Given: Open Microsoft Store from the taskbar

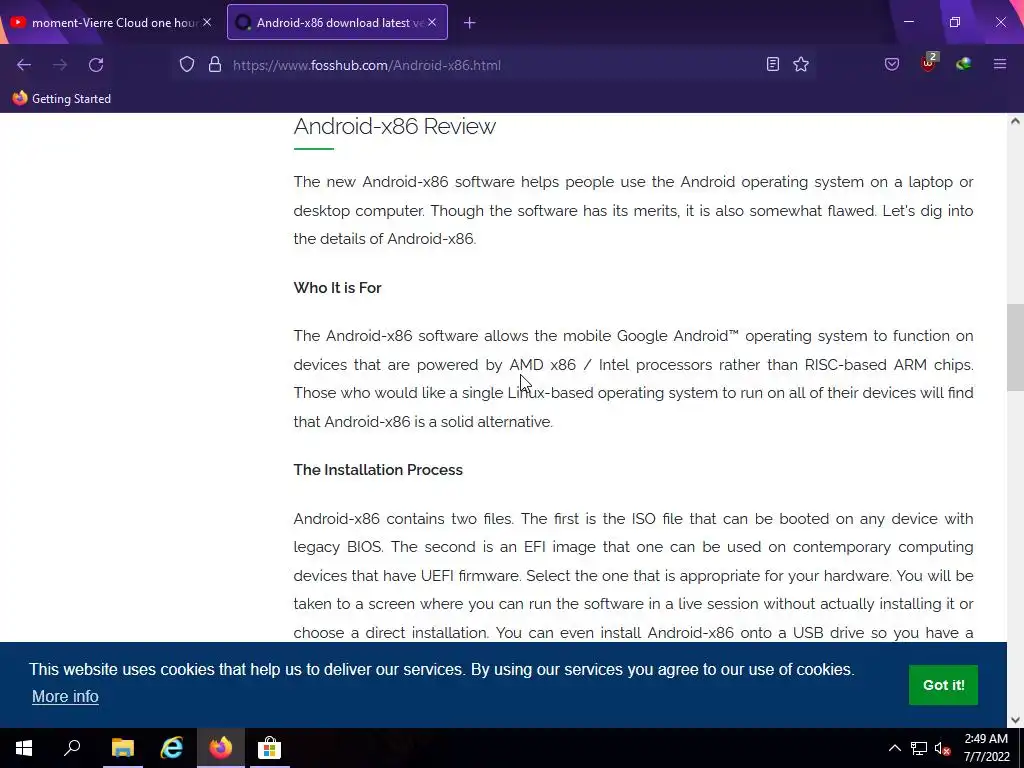Looking at the screenshot, I should [269, 748].
